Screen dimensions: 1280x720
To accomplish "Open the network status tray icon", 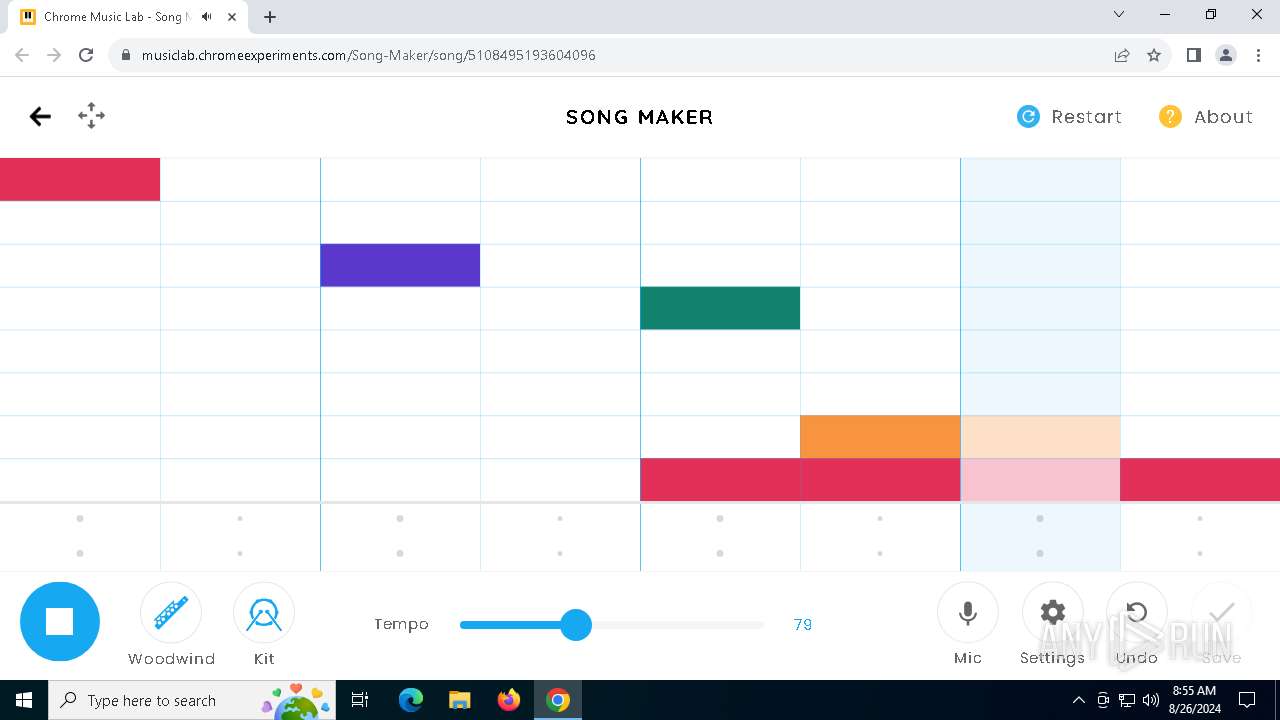I will click(1127, 700).
